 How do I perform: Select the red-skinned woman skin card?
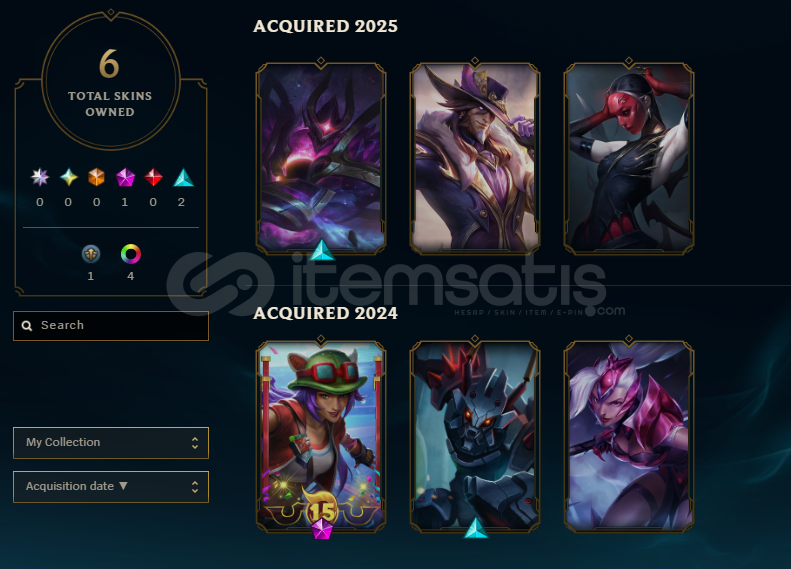click(629, 157)
